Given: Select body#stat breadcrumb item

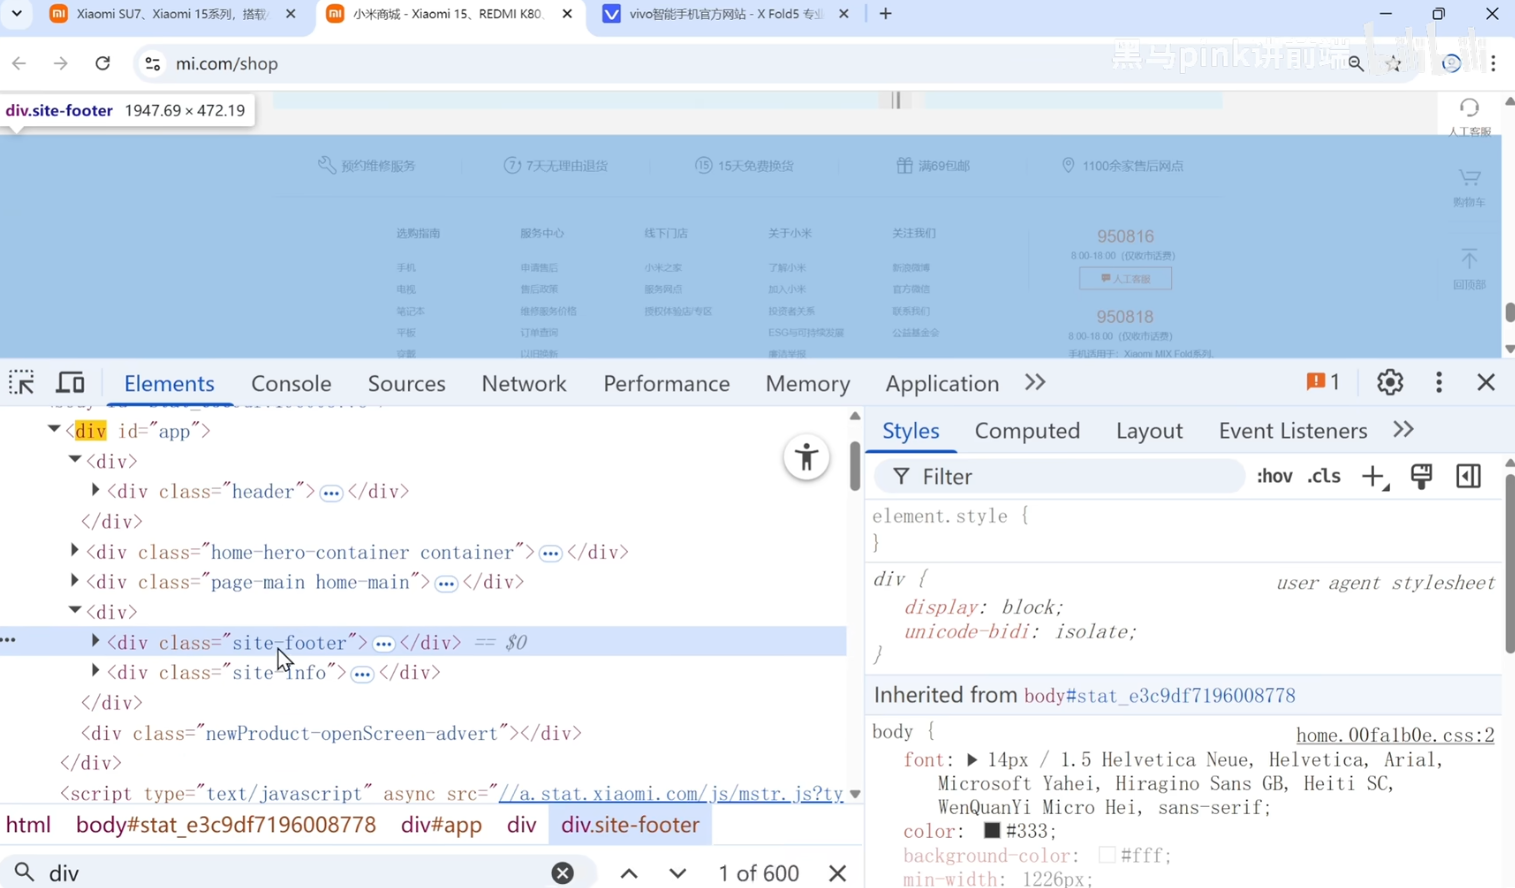Looking at the screenshot, I should click(x=226, y=825).
